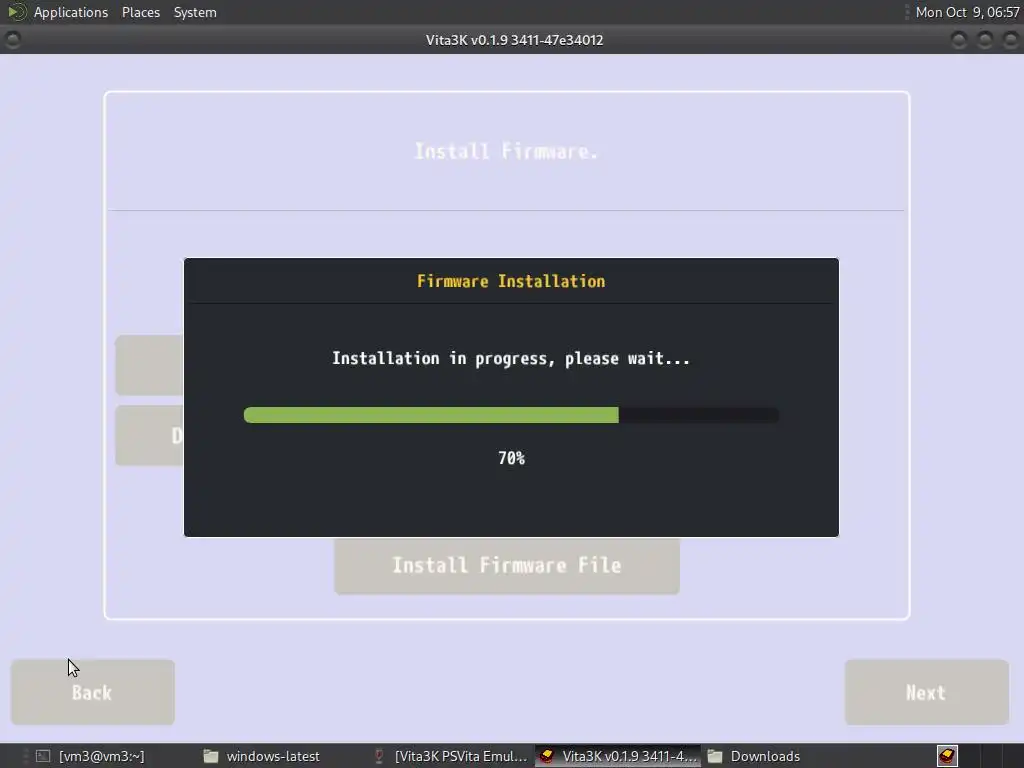Click the firmware installation progress bar
The width and height of the screenshot is (1024, 768).
(x=511, y=415)
